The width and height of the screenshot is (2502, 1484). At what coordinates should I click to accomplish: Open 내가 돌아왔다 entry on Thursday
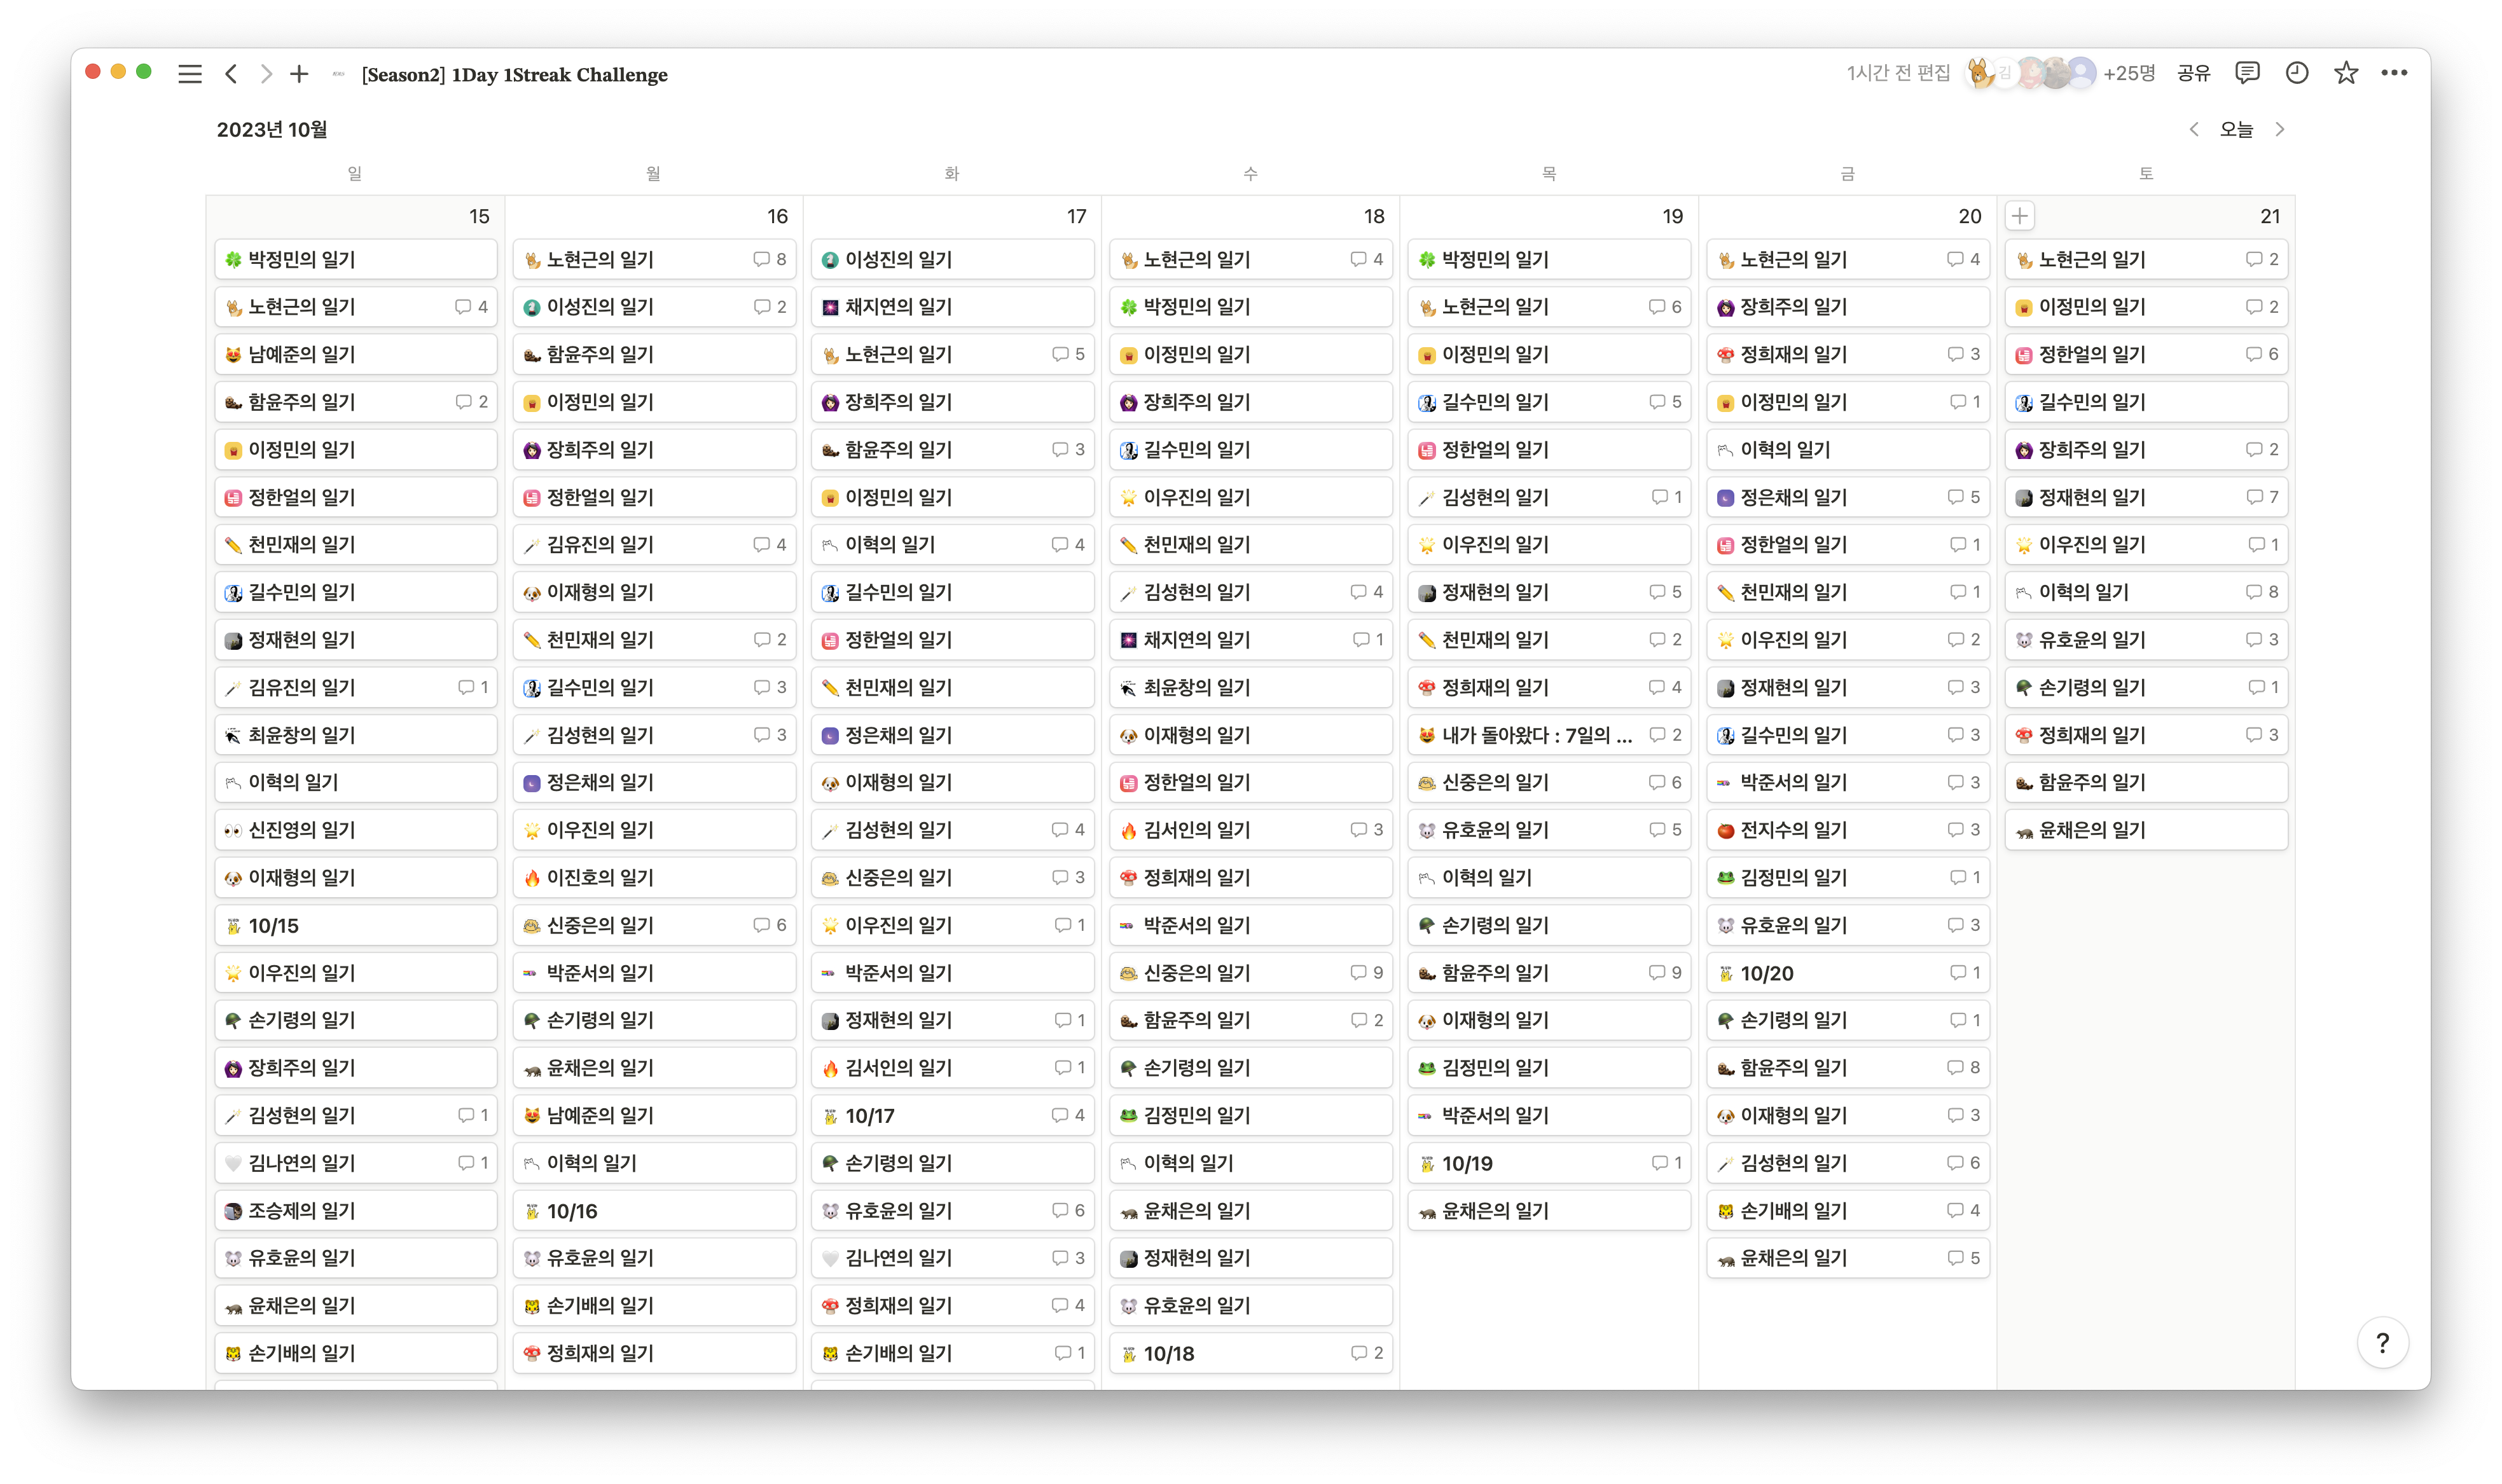click(x=1536, y=735)
